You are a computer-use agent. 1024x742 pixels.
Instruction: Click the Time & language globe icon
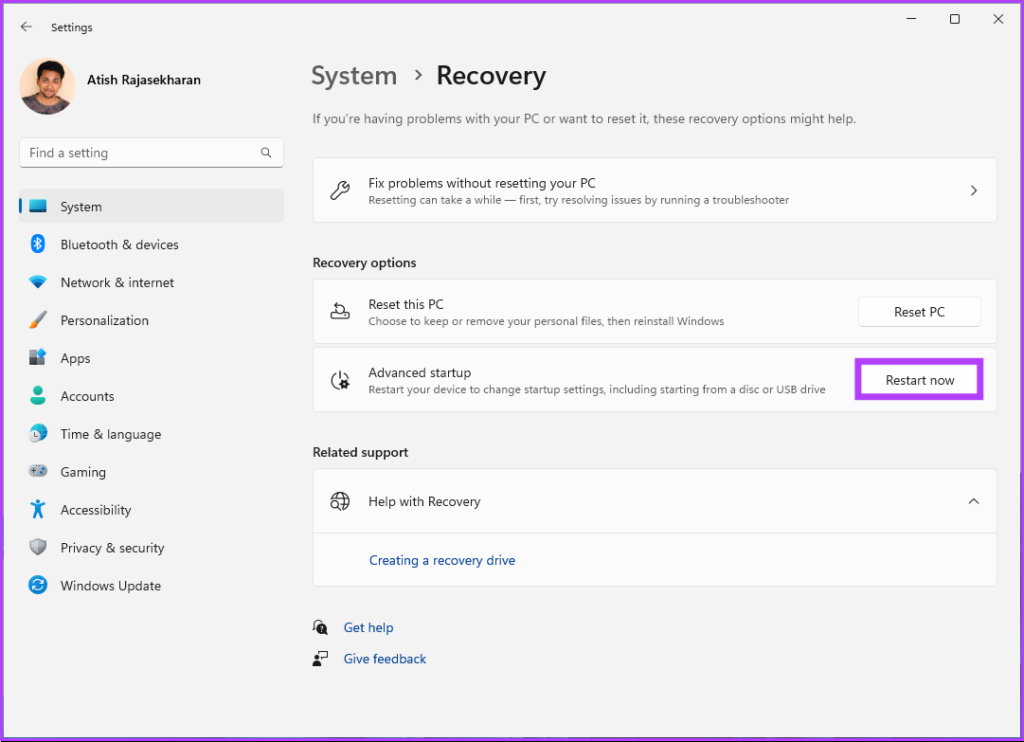point(38,434)
